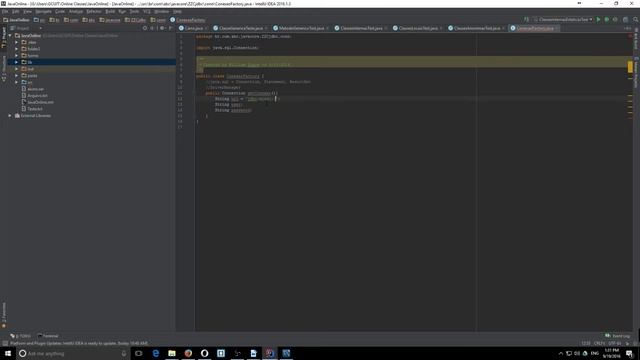Screen dimensions: 640x360
Task: Open the Task View taskbar icon
Action: pos(139,353)
